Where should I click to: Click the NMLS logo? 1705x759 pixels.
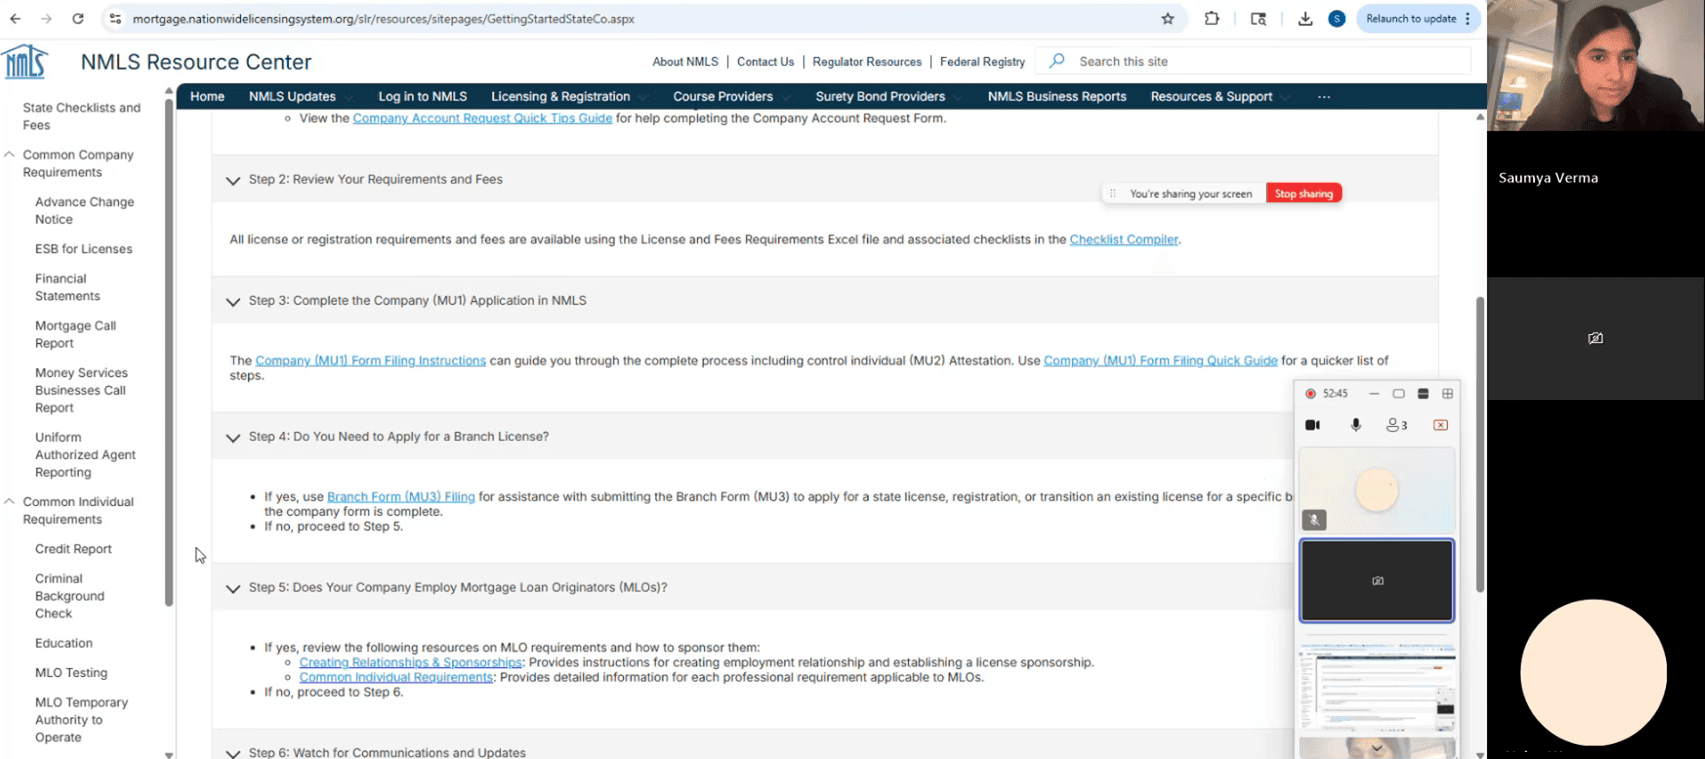pos(25,61)
